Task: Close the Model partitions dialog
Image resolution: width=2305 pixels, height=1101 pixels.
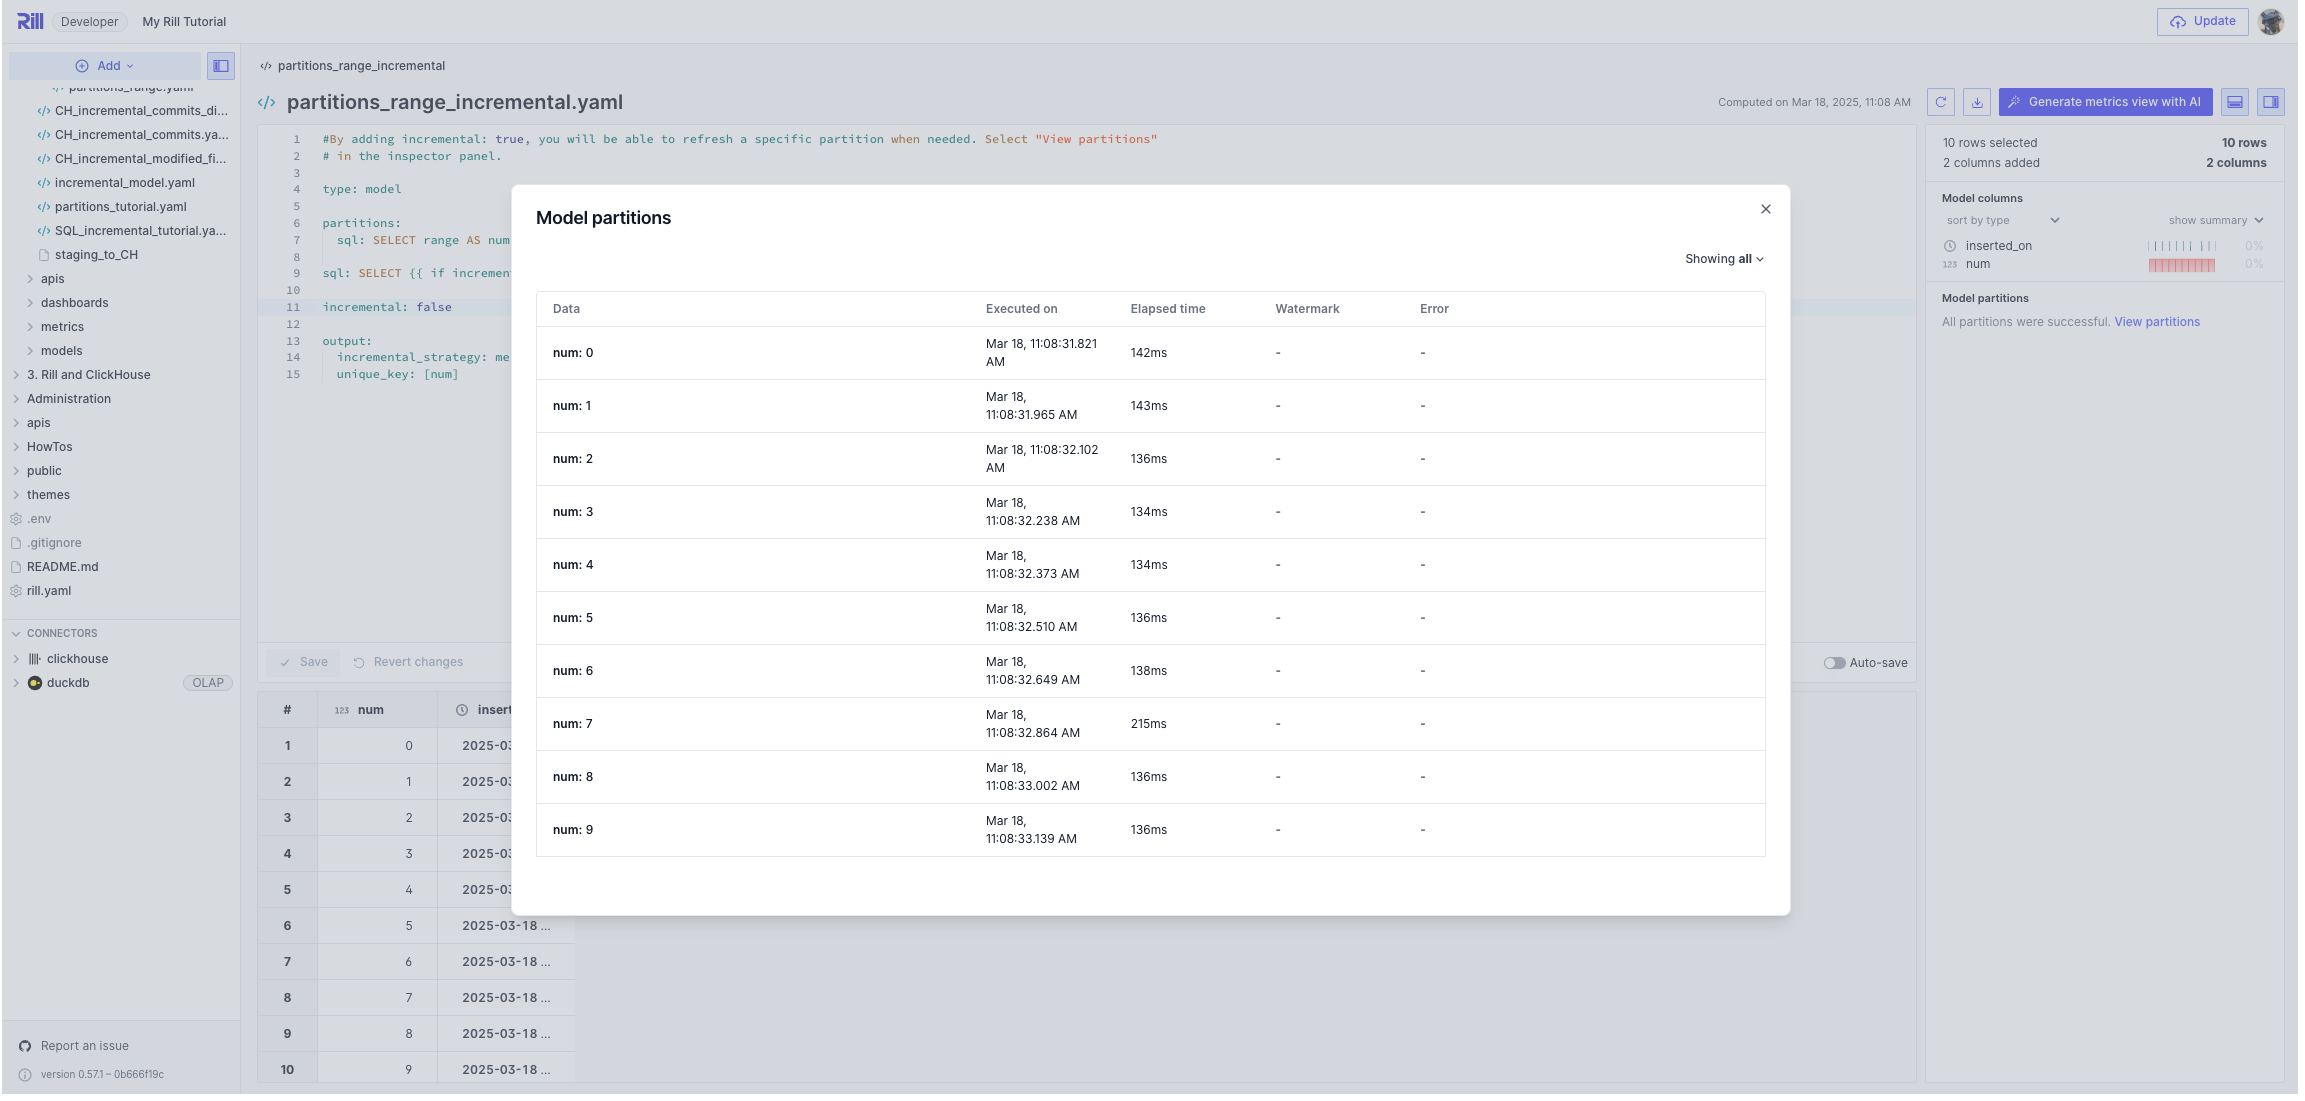Action: tap(1765, 209)
